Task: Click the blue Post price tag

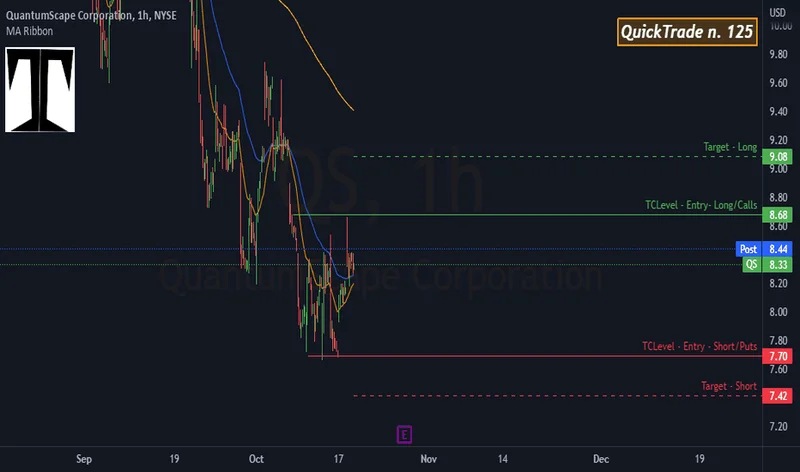Action: (x=747, y=248)
